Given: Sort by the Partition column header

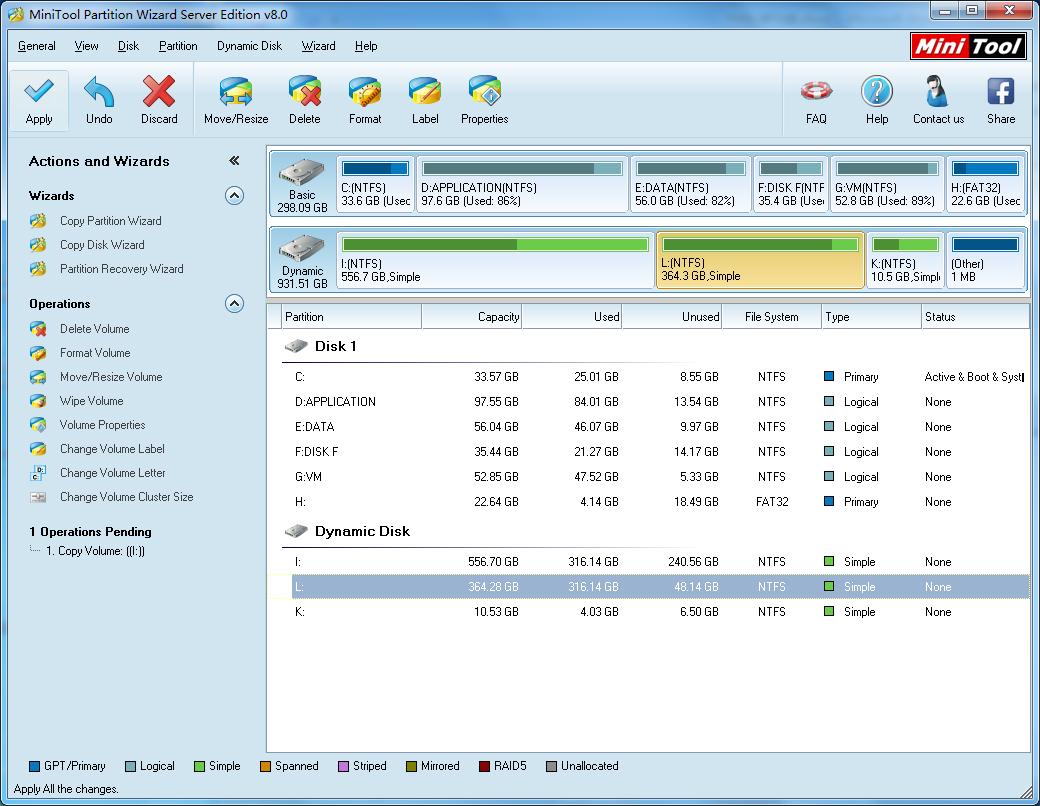Looking at the screenshot, I should (352, 316).
